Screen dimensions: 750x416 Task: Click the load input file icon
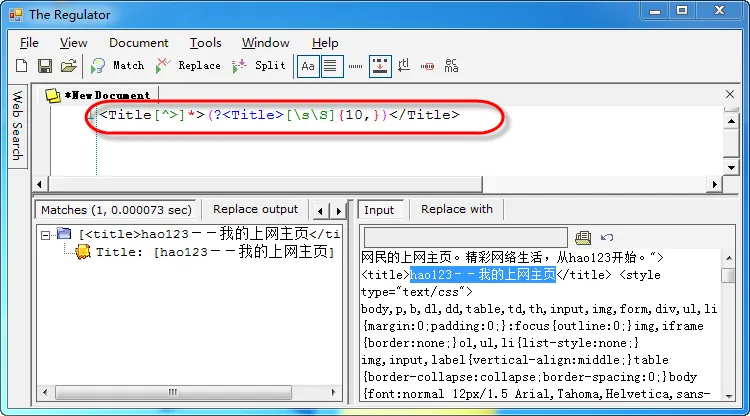pyautogui.click(x=583, y=238)
